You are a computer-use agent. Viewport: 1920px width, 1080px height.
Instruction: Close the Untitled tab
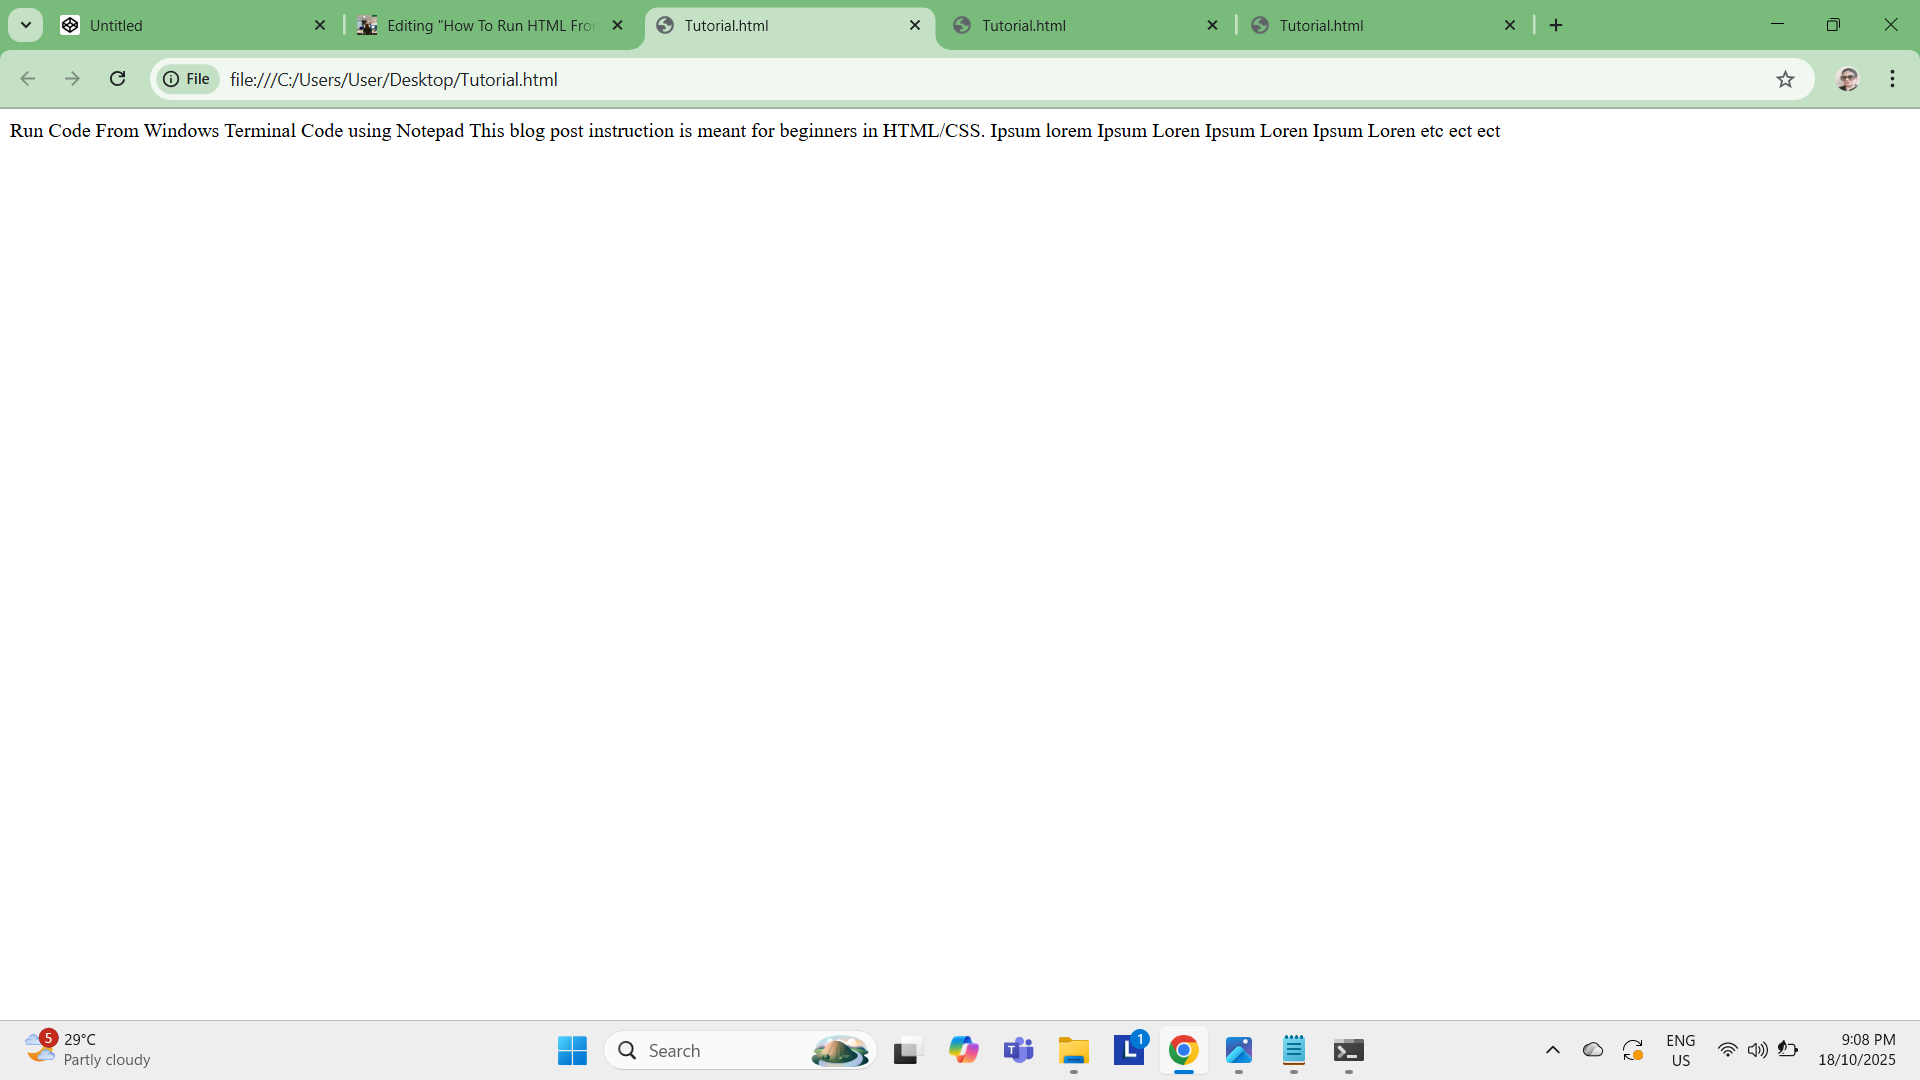(320, 25)
